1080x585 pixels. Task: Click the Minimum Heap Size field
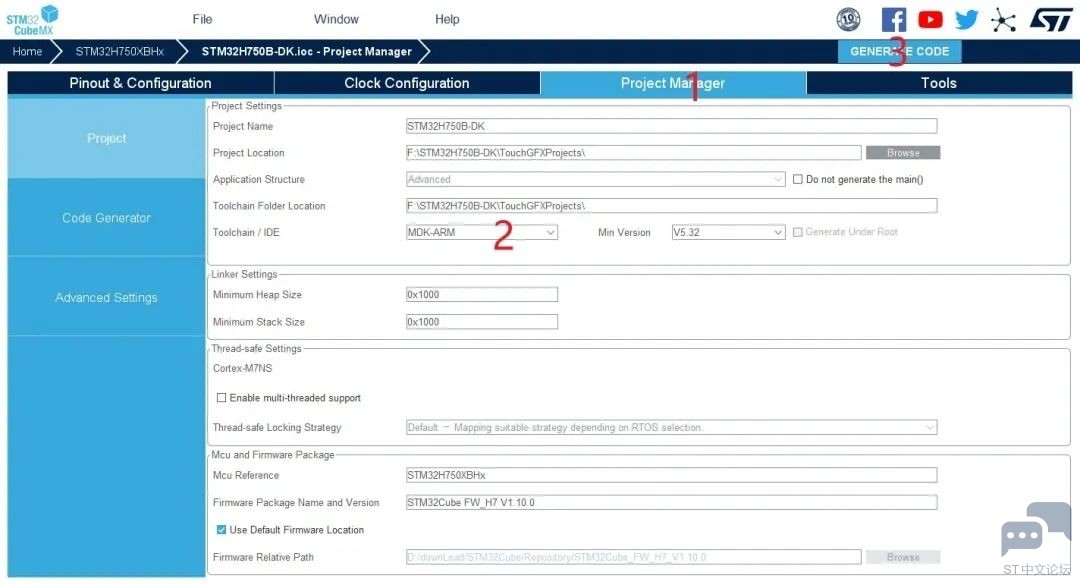(x=481, y=294)
